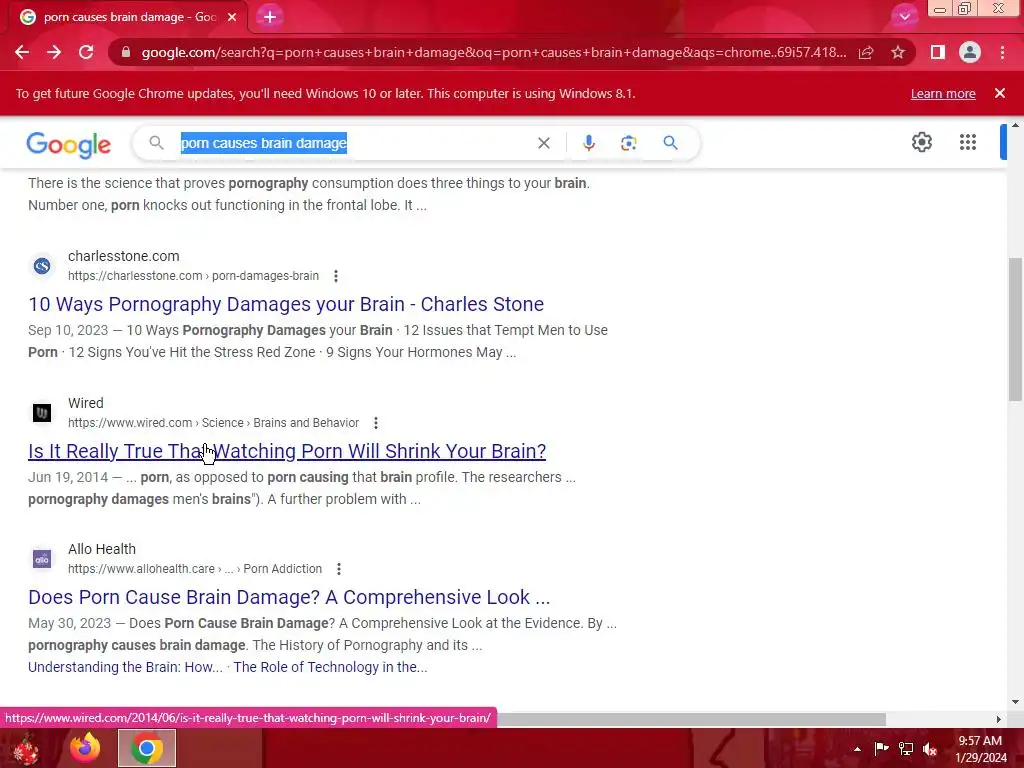
Task: View site information via the padlock icon
Action: pos(126,52)
